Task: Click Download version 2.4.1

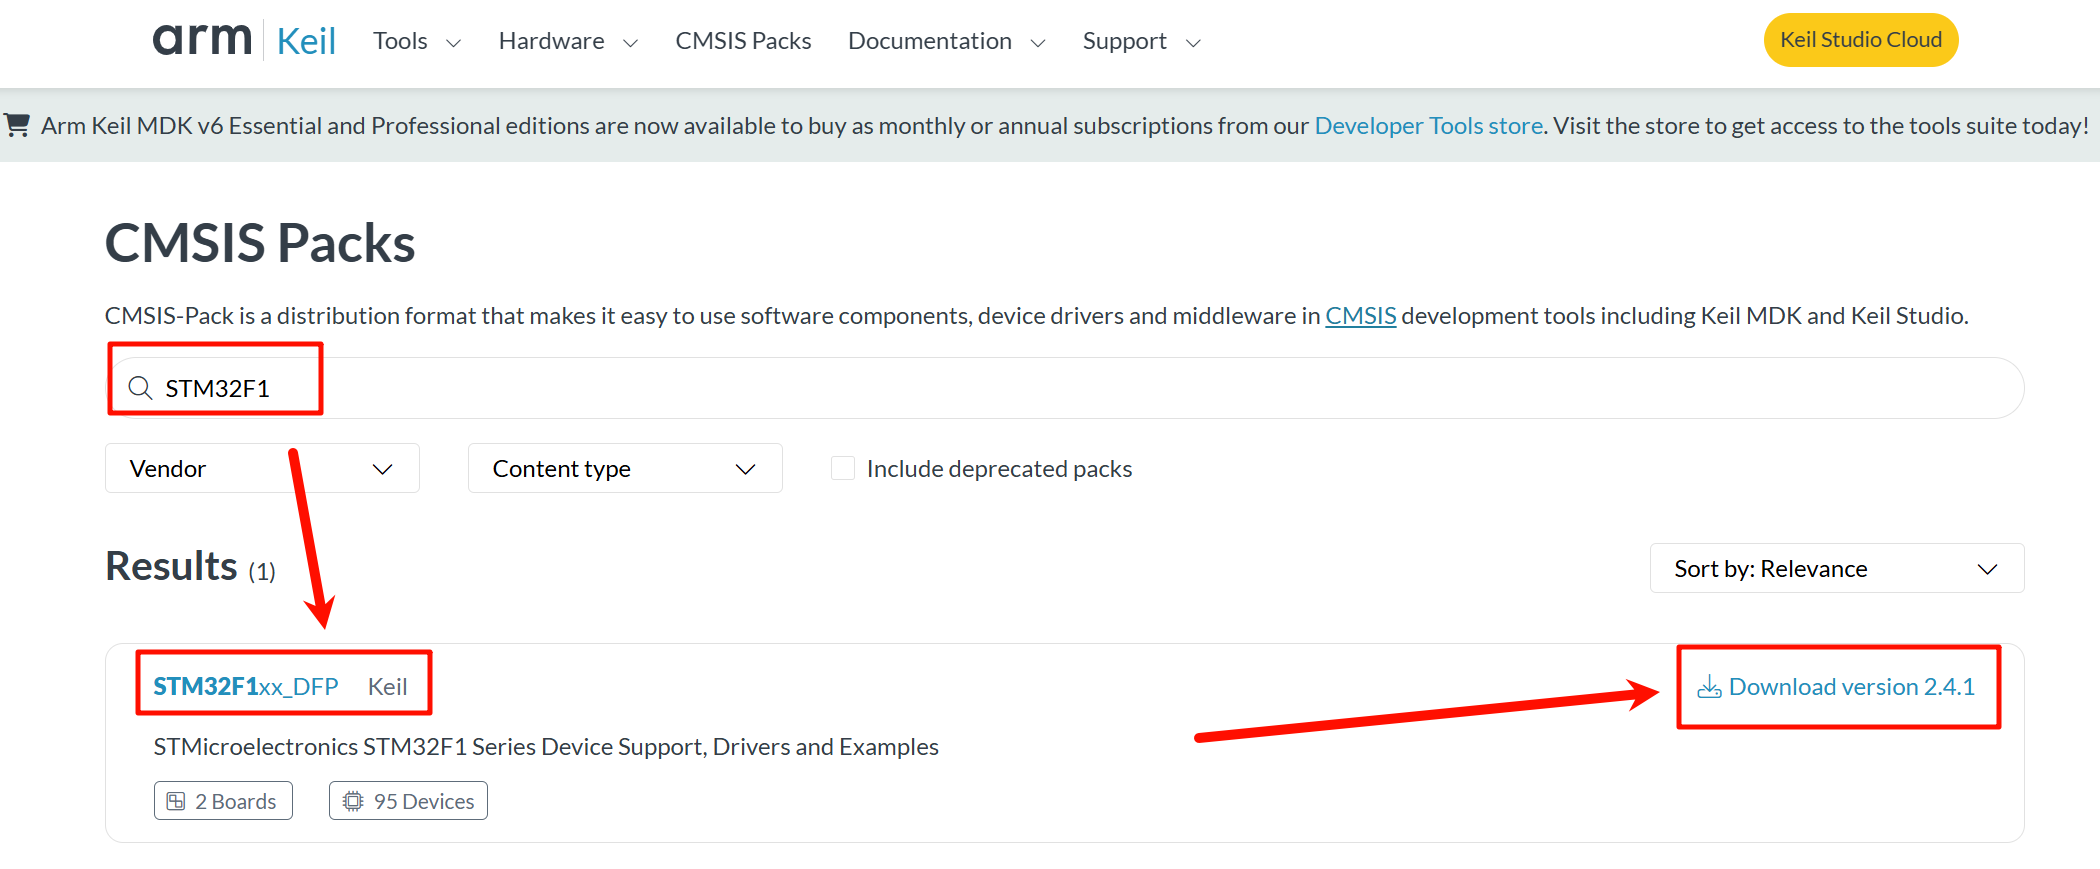Action: [1836, 687]
